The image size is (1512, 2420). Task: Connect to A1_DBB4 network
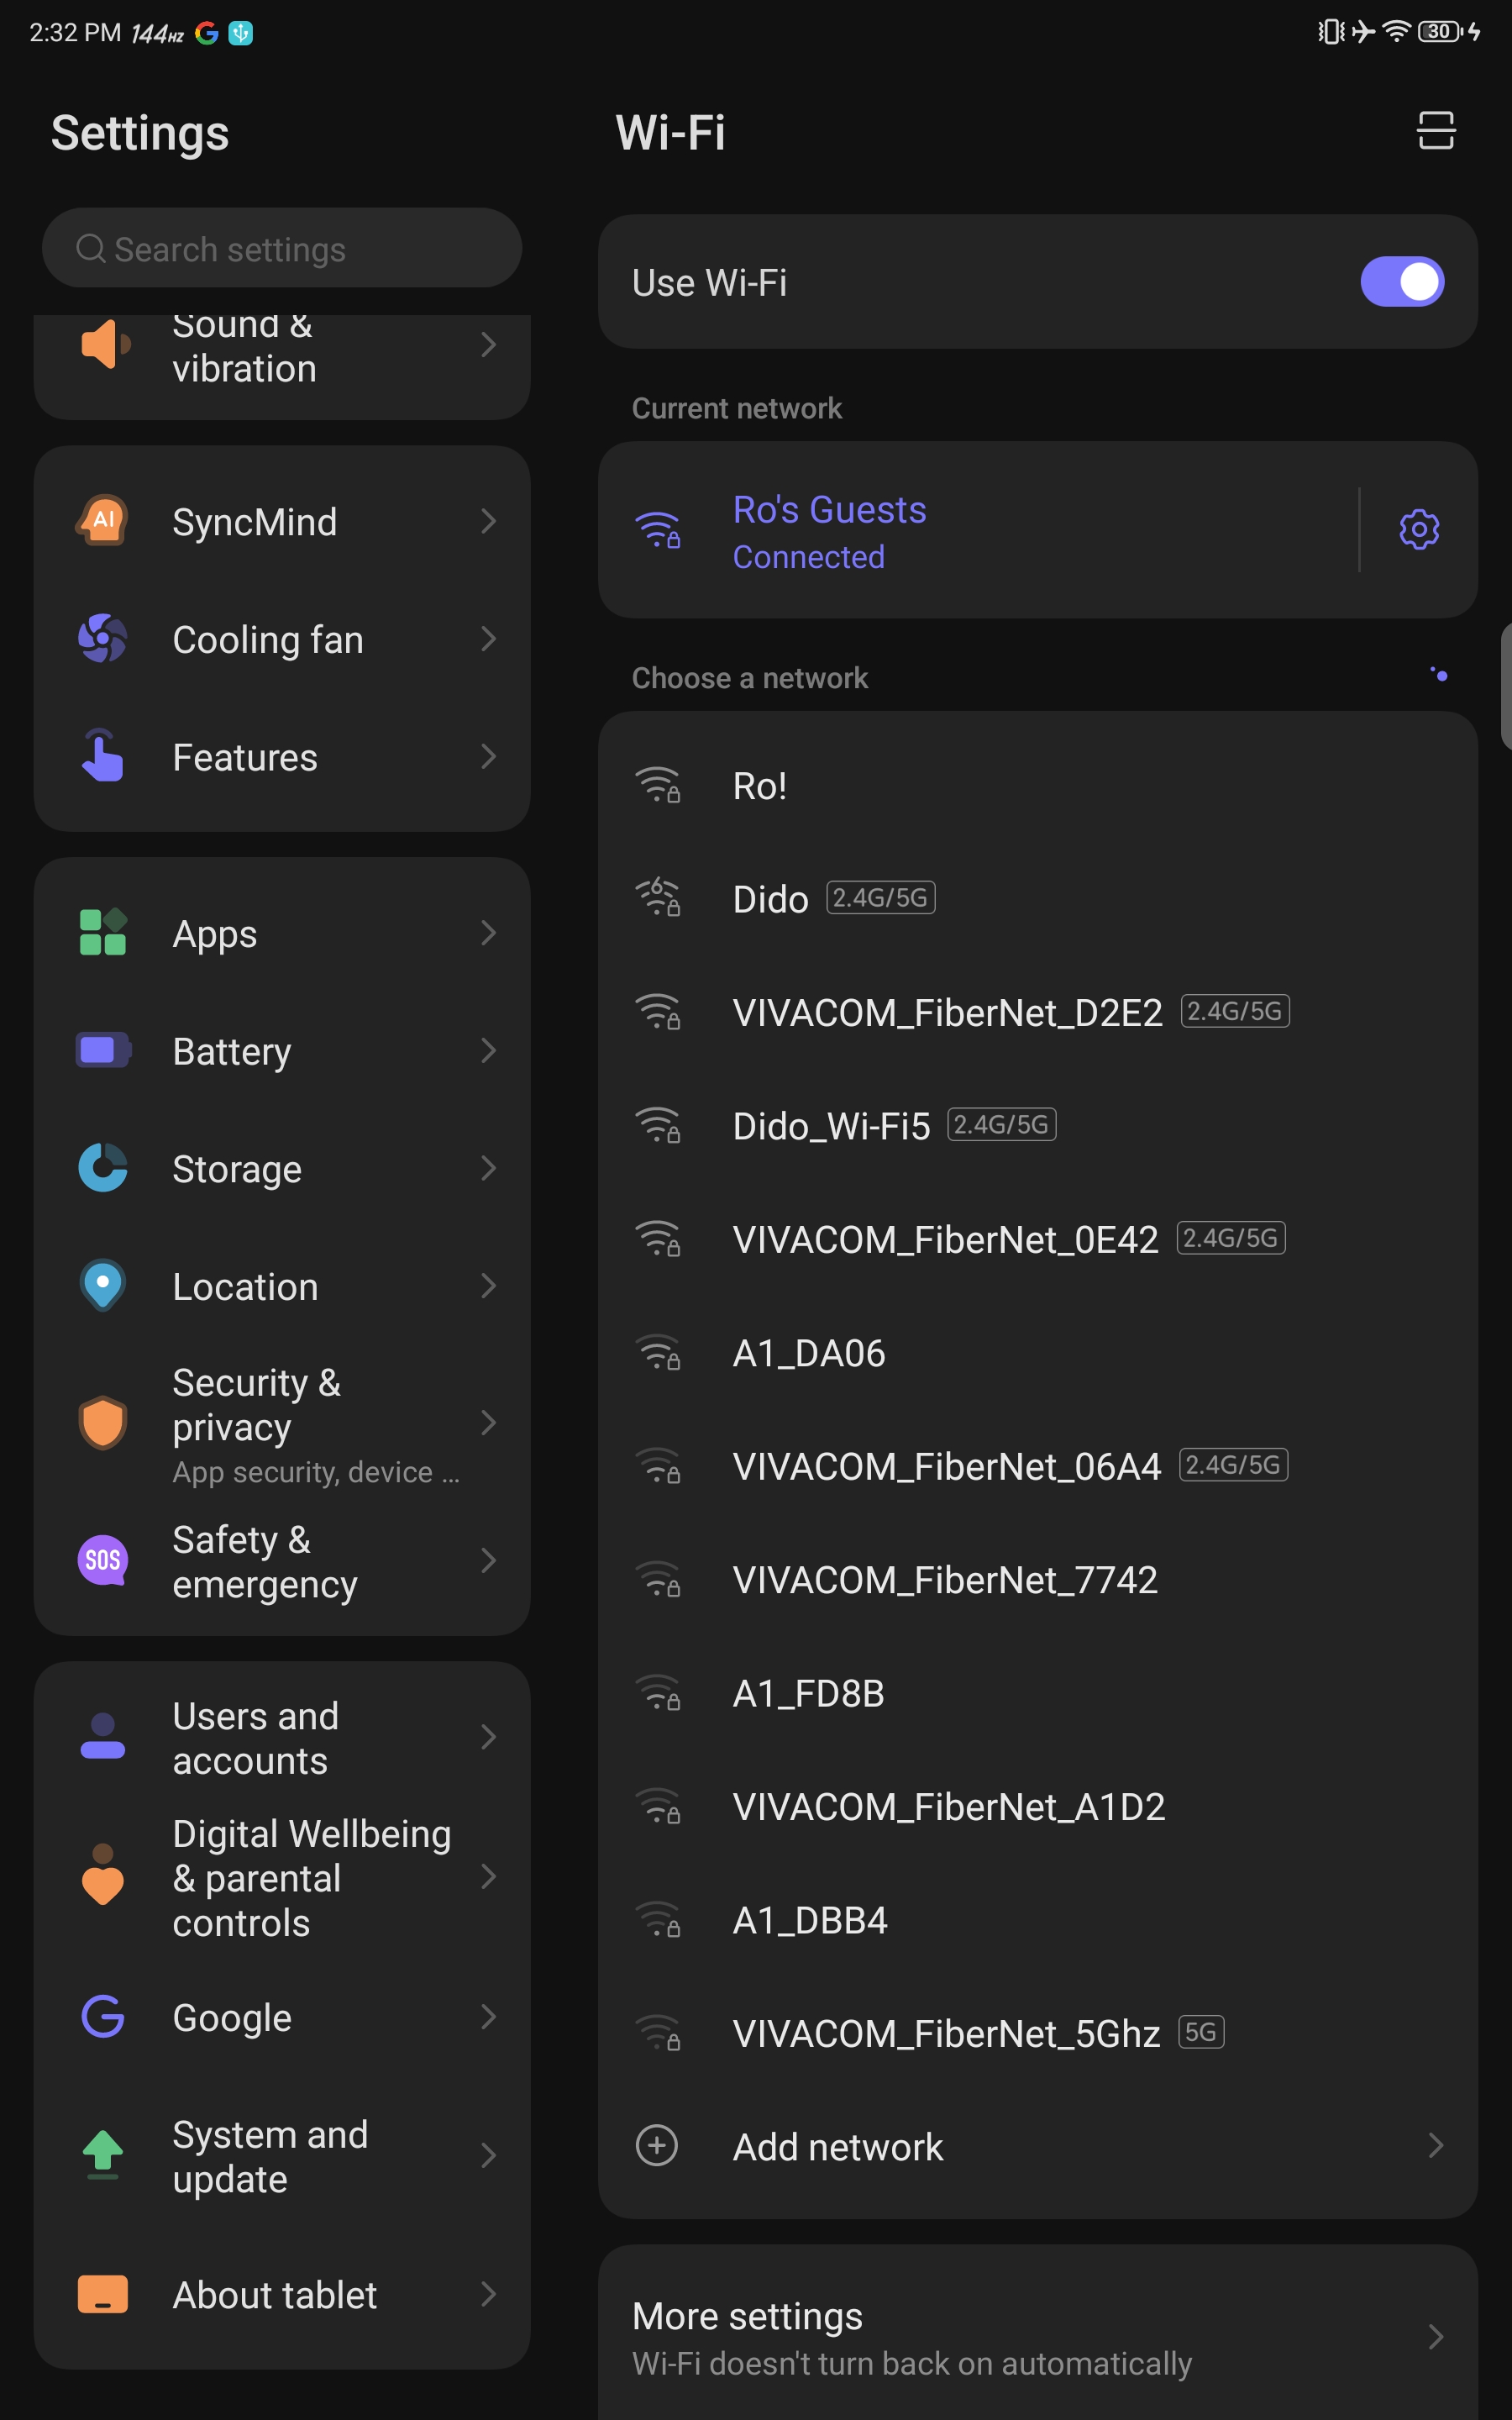(x=1038, y=1920)
